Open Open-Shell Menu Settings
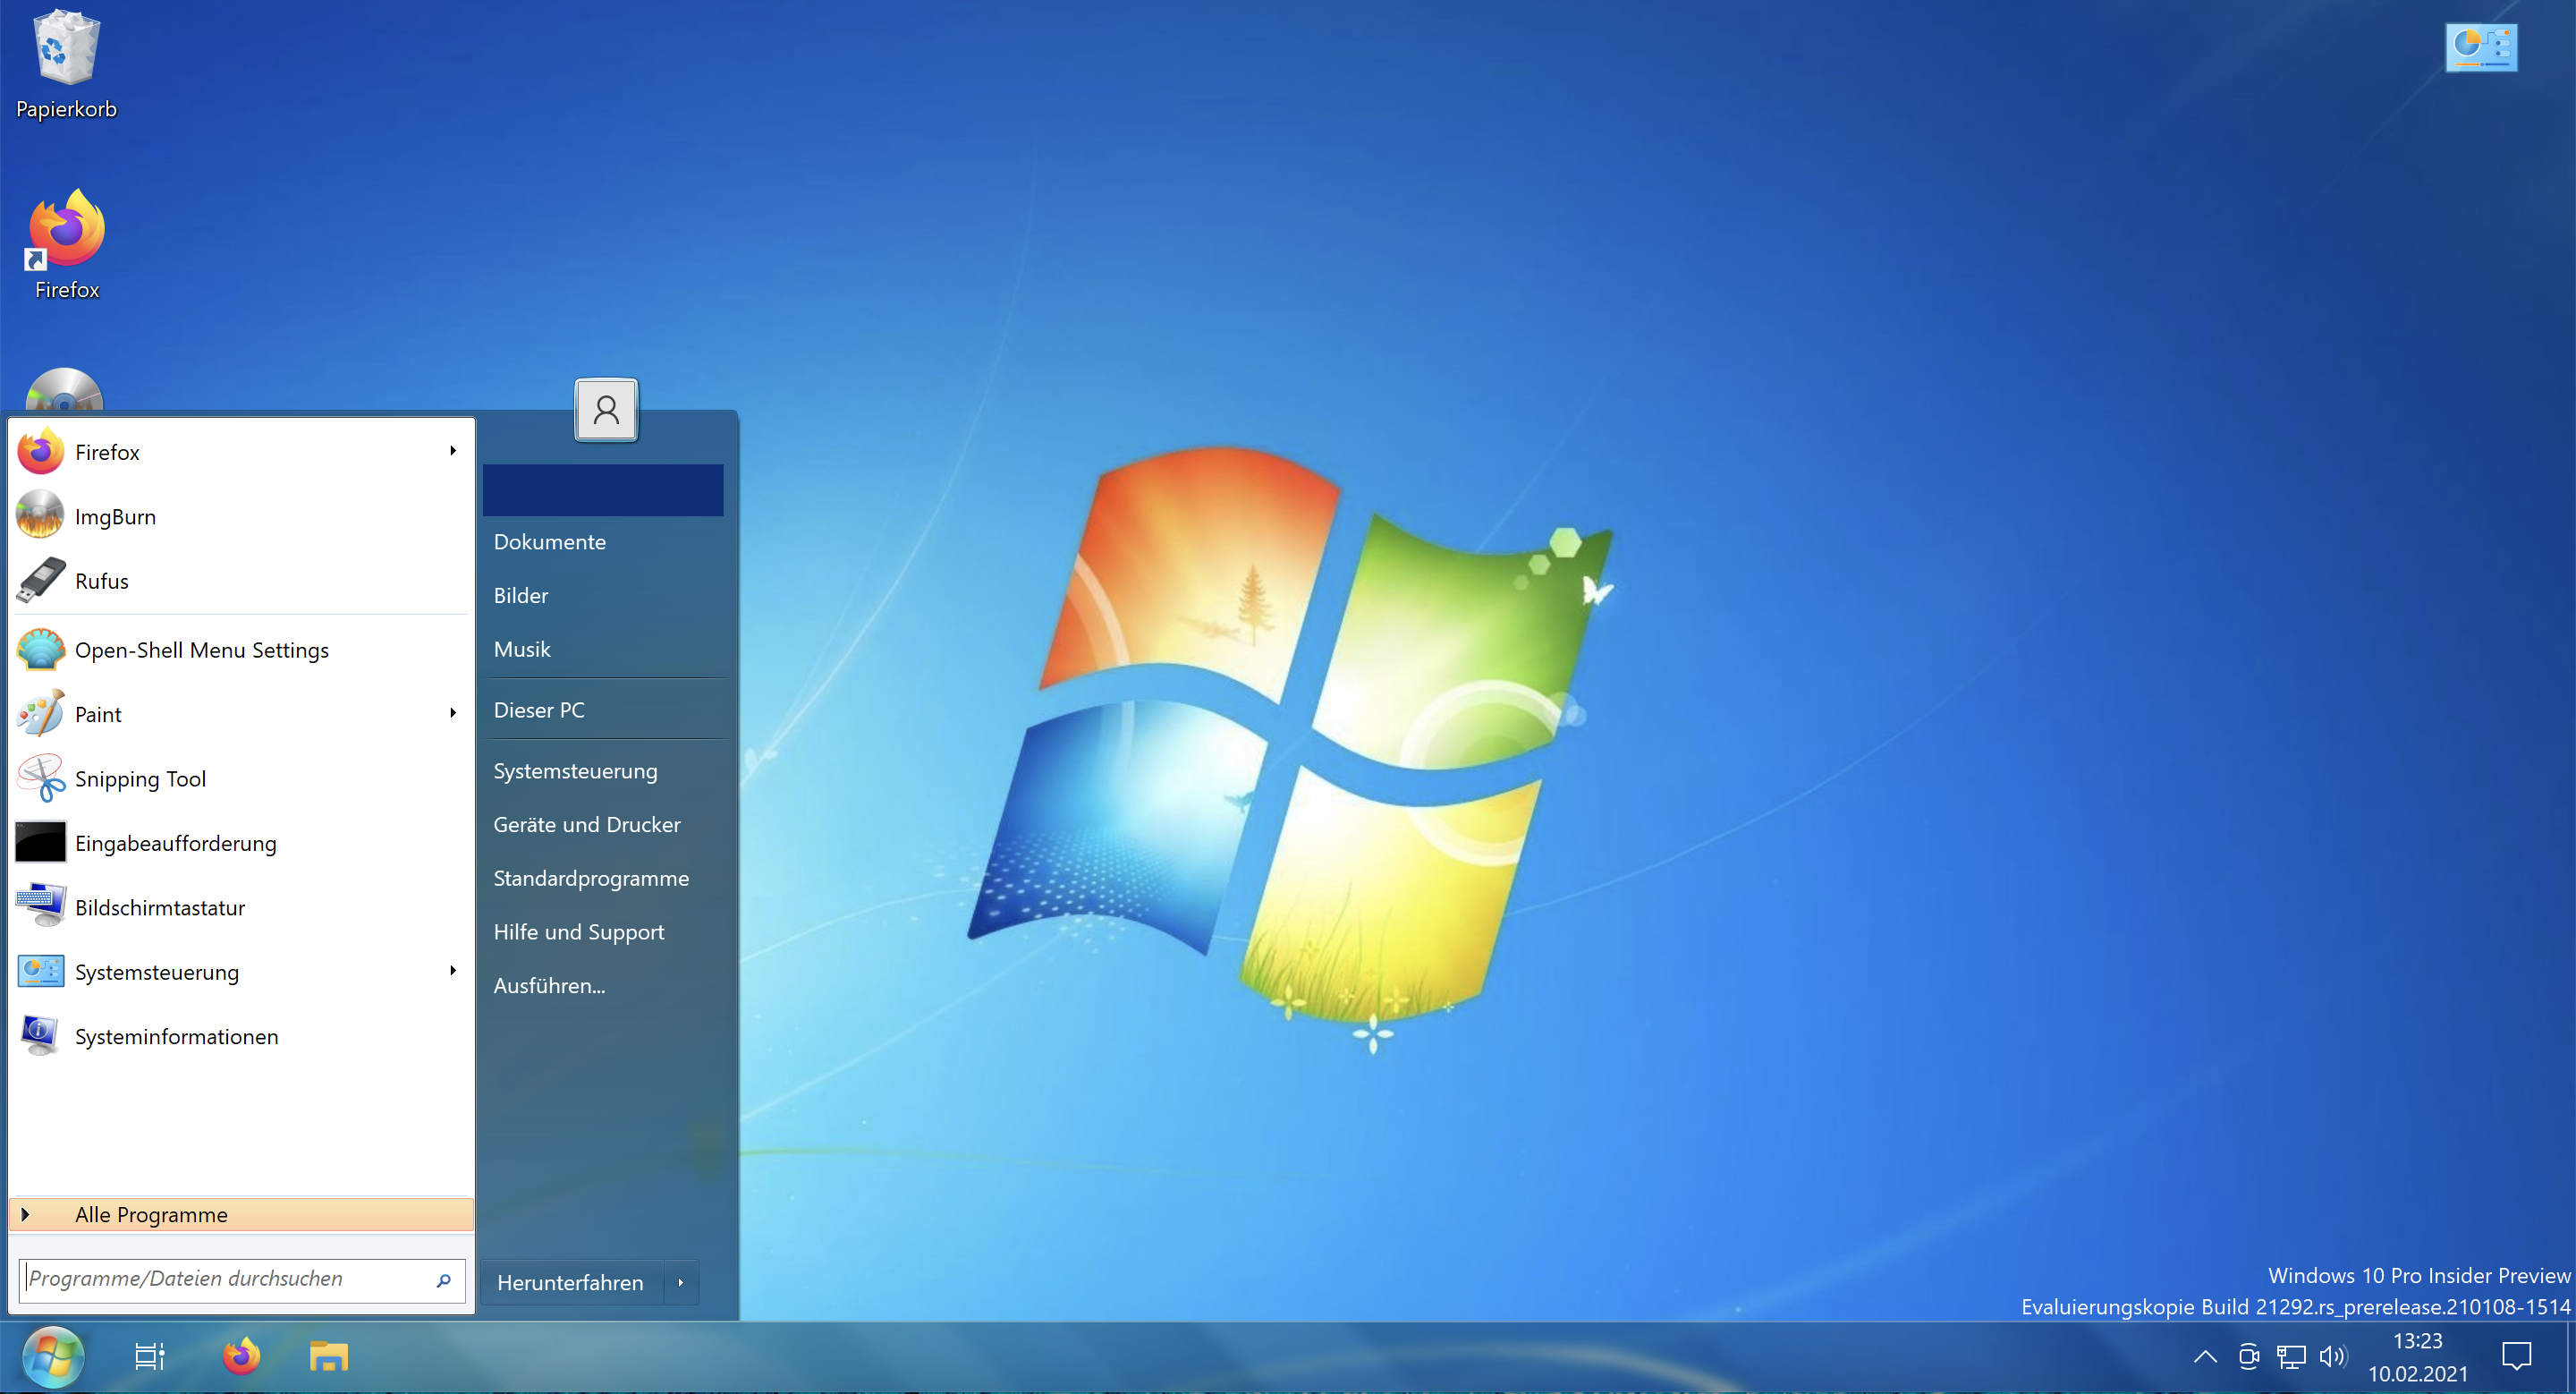This screenshot has width=2576, height=1394. [201, 650]
